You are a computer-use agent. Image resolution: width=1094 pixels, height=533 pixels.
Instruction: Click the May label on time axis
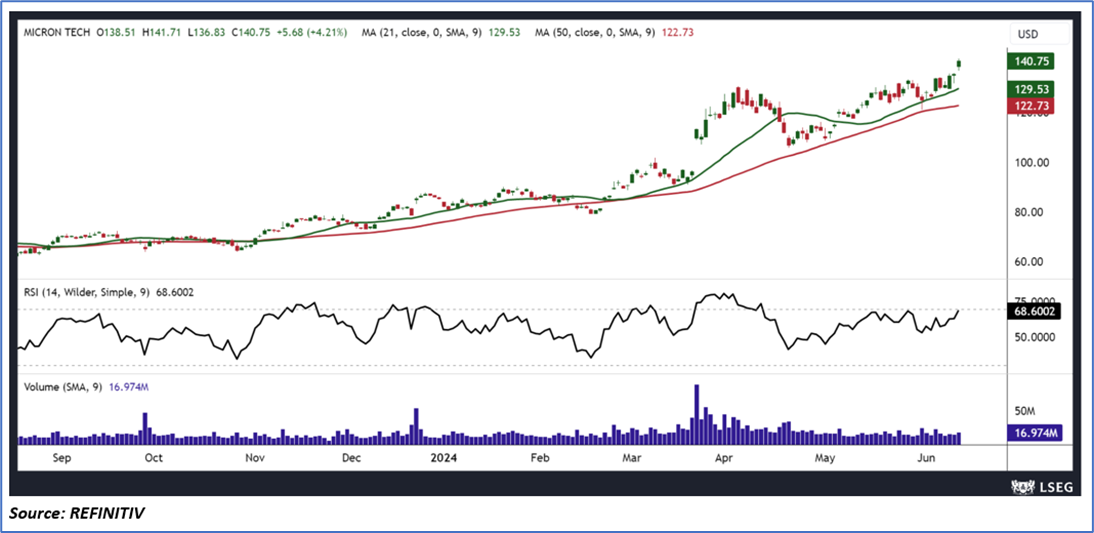click(825, 458)
